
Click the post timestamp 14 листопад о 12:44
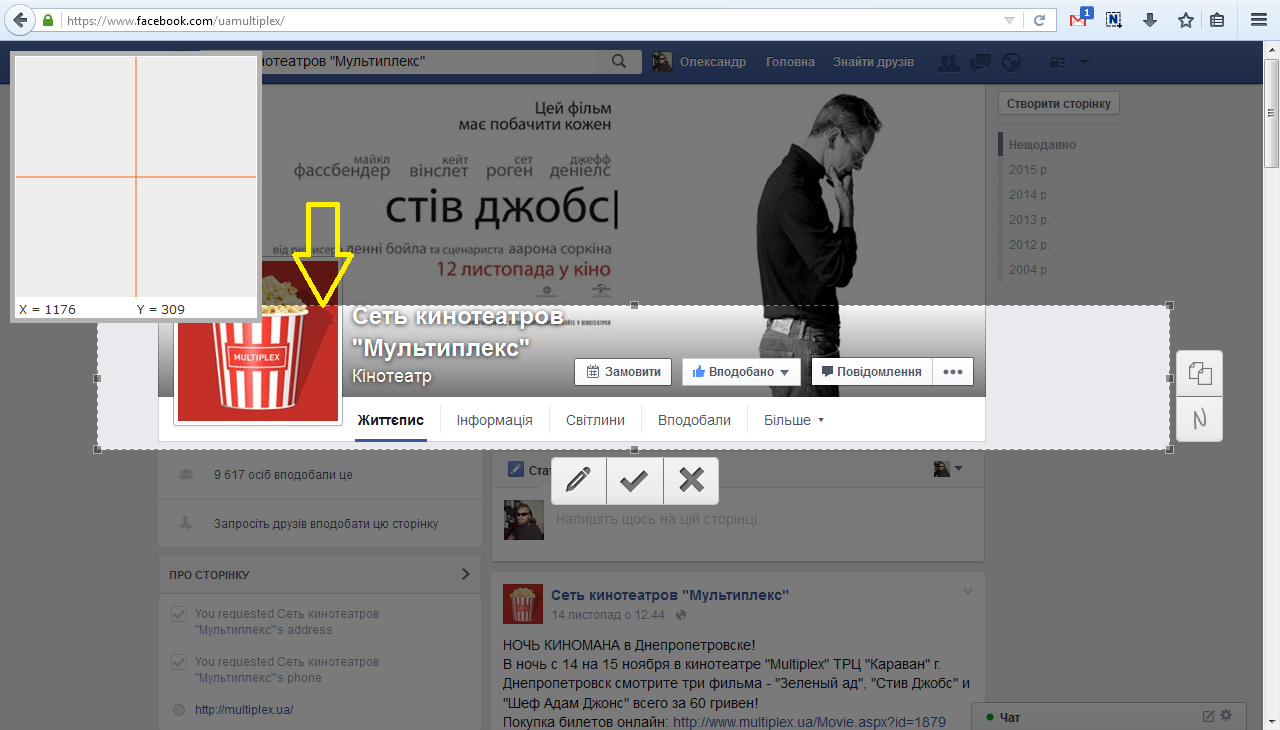[608, 615]
